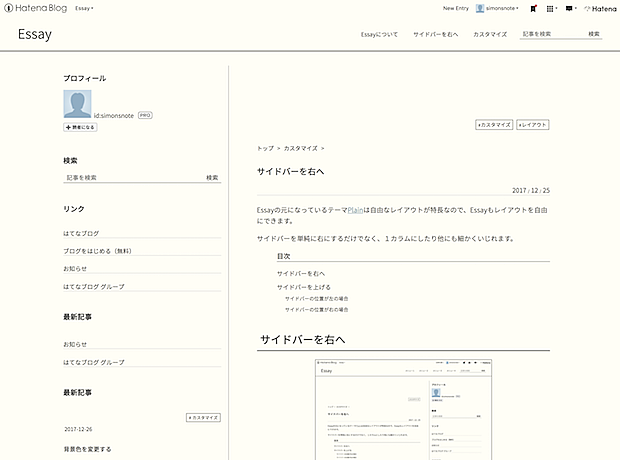Click the 読者になる subscribe button
The width and height of the screenshot is (620, 460).
pyautogui.click(x=80, y=128)
